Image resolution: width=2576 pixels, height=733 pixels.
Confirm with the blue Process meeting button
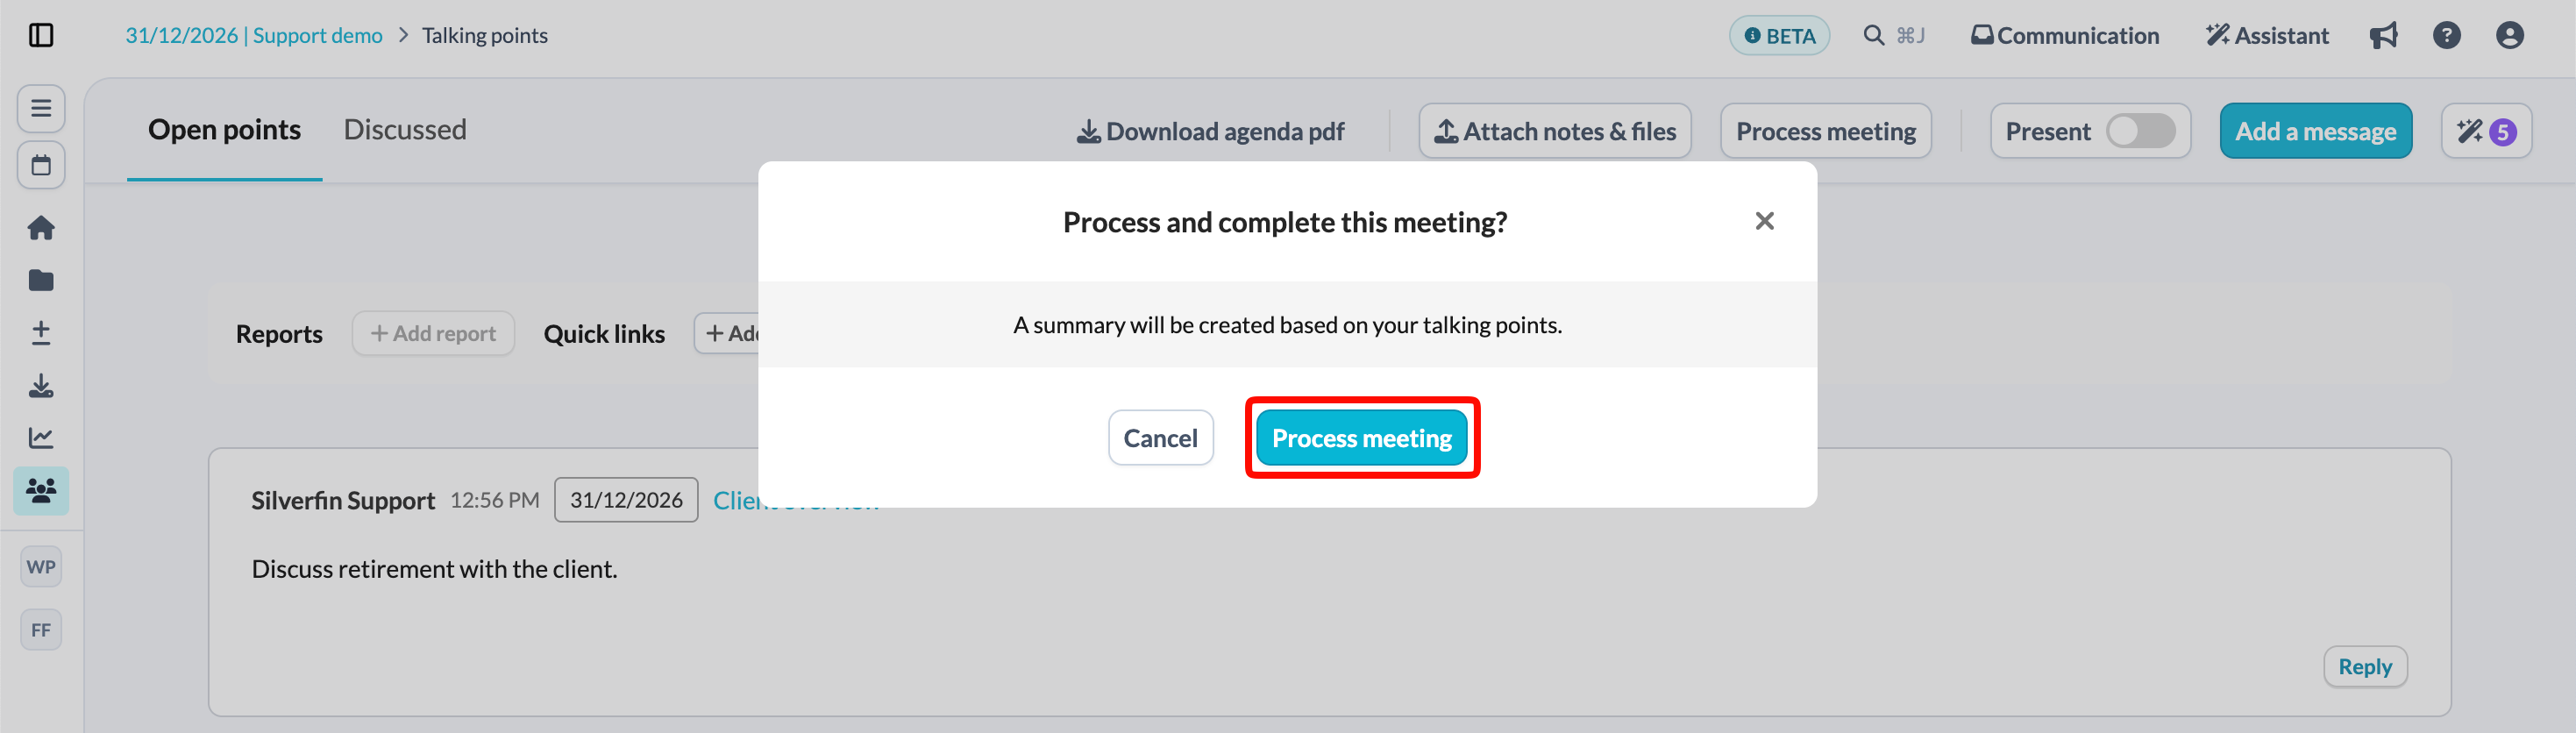point(1361,438)
